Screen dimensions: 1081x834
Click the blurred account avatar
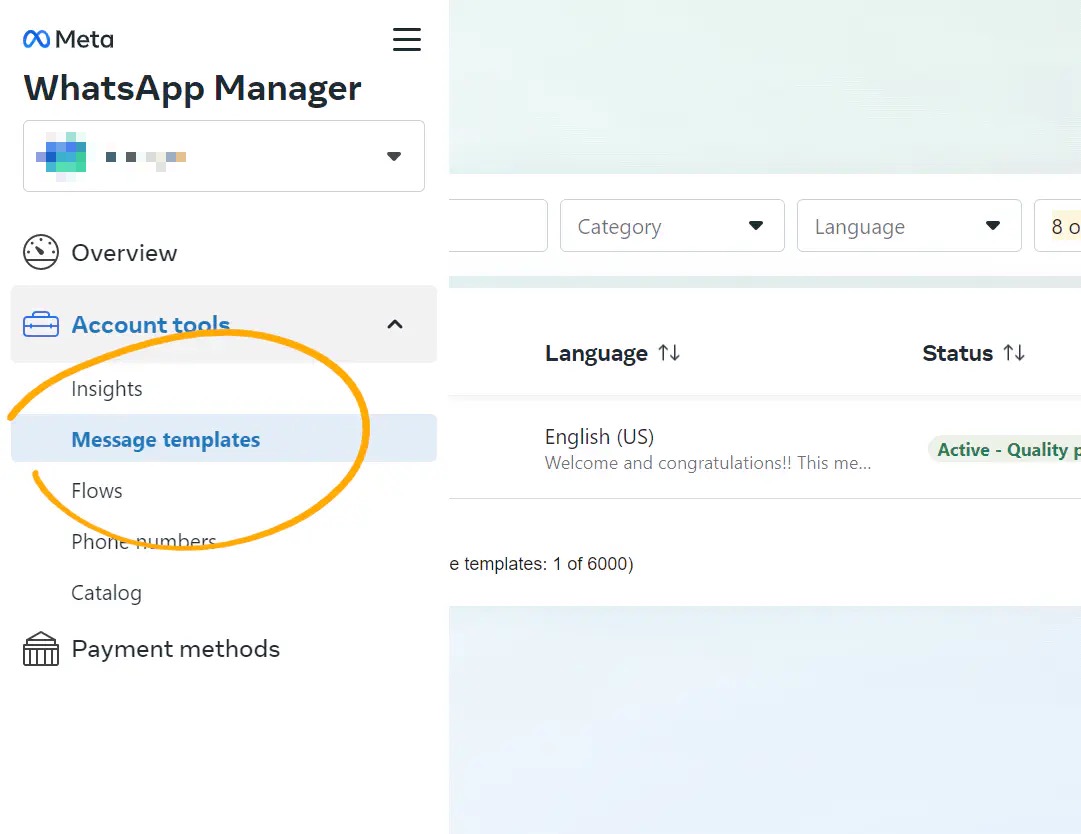[x=61, y=156]
